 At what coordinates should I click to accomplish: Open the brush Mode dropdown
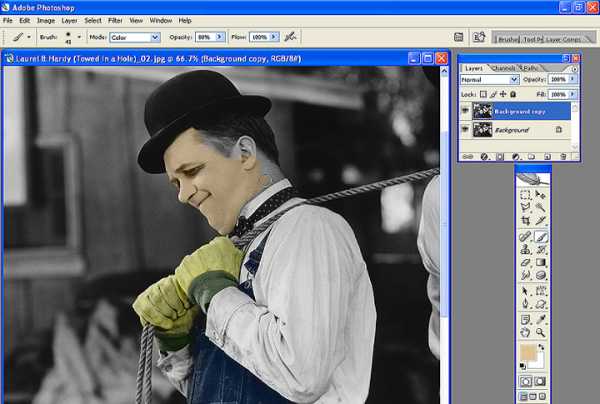point(135,37)
